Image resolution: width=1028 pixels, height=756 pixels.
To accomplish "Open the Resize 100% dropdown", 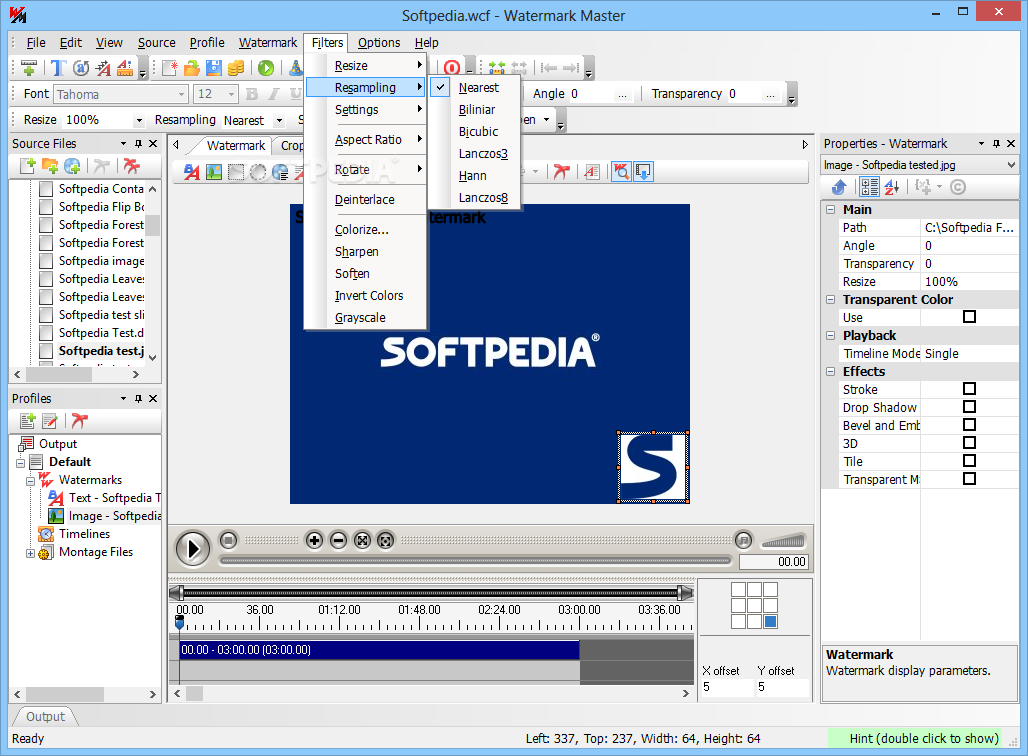I will (138, 121).
